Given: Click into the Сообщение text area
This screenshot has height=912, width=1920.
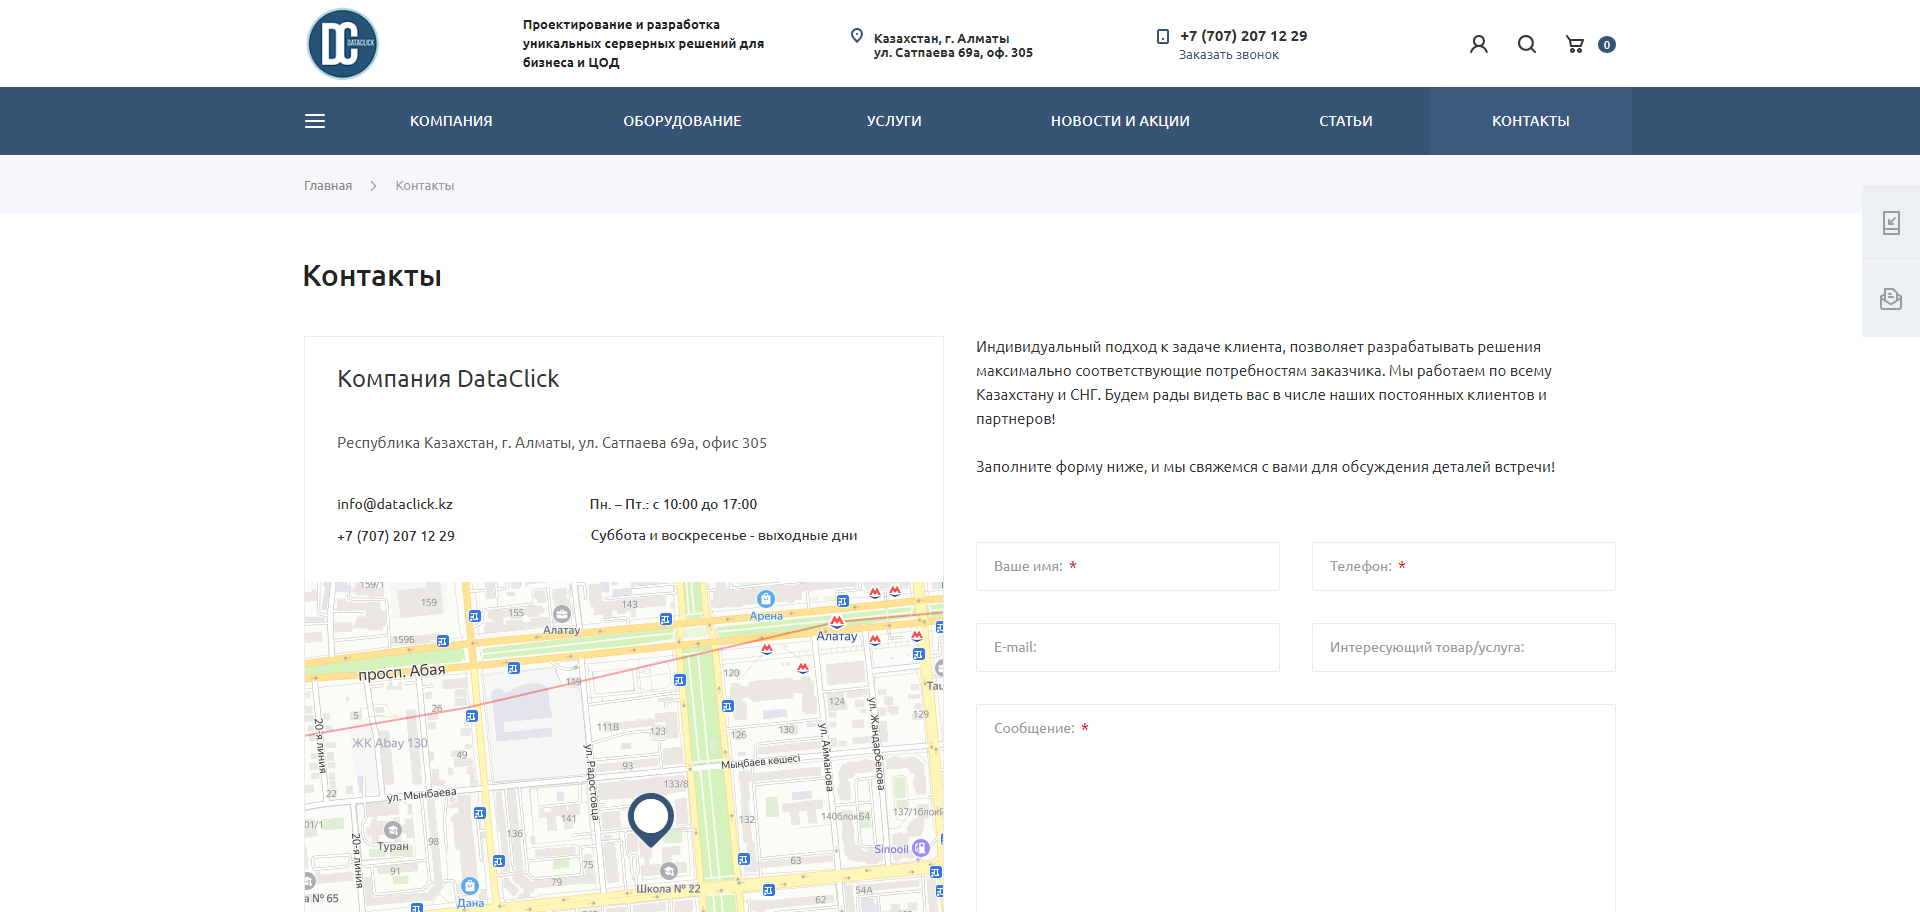Looking at the screenshot, I should coord(1296,808).
